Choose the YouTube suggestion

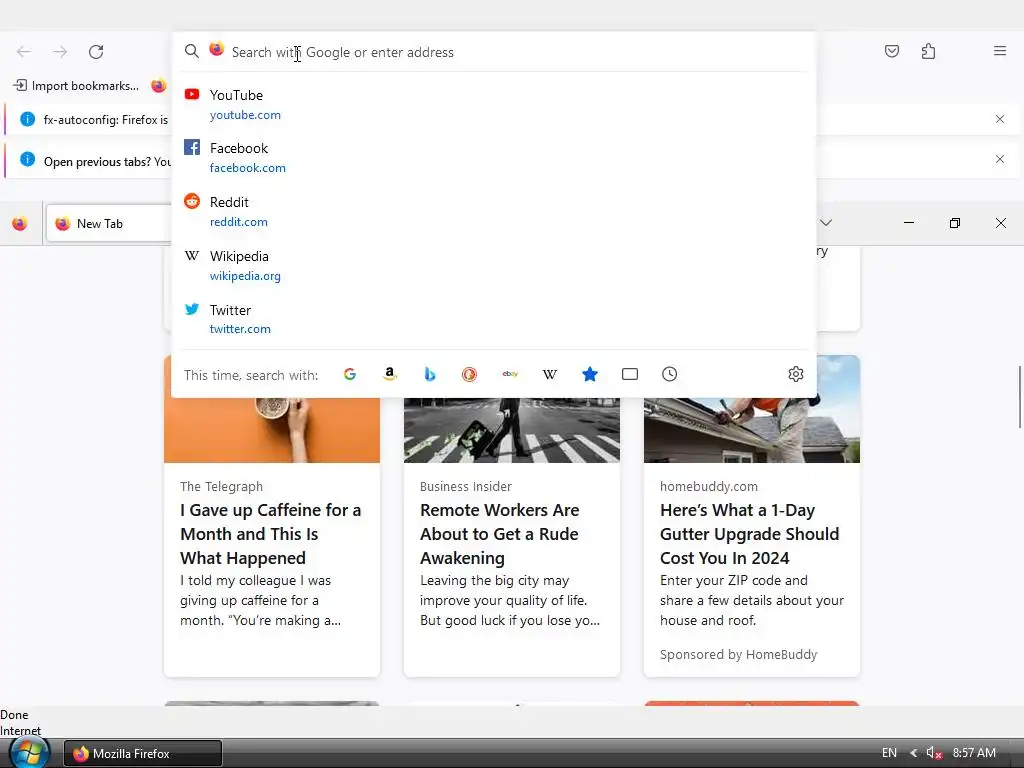494,104
